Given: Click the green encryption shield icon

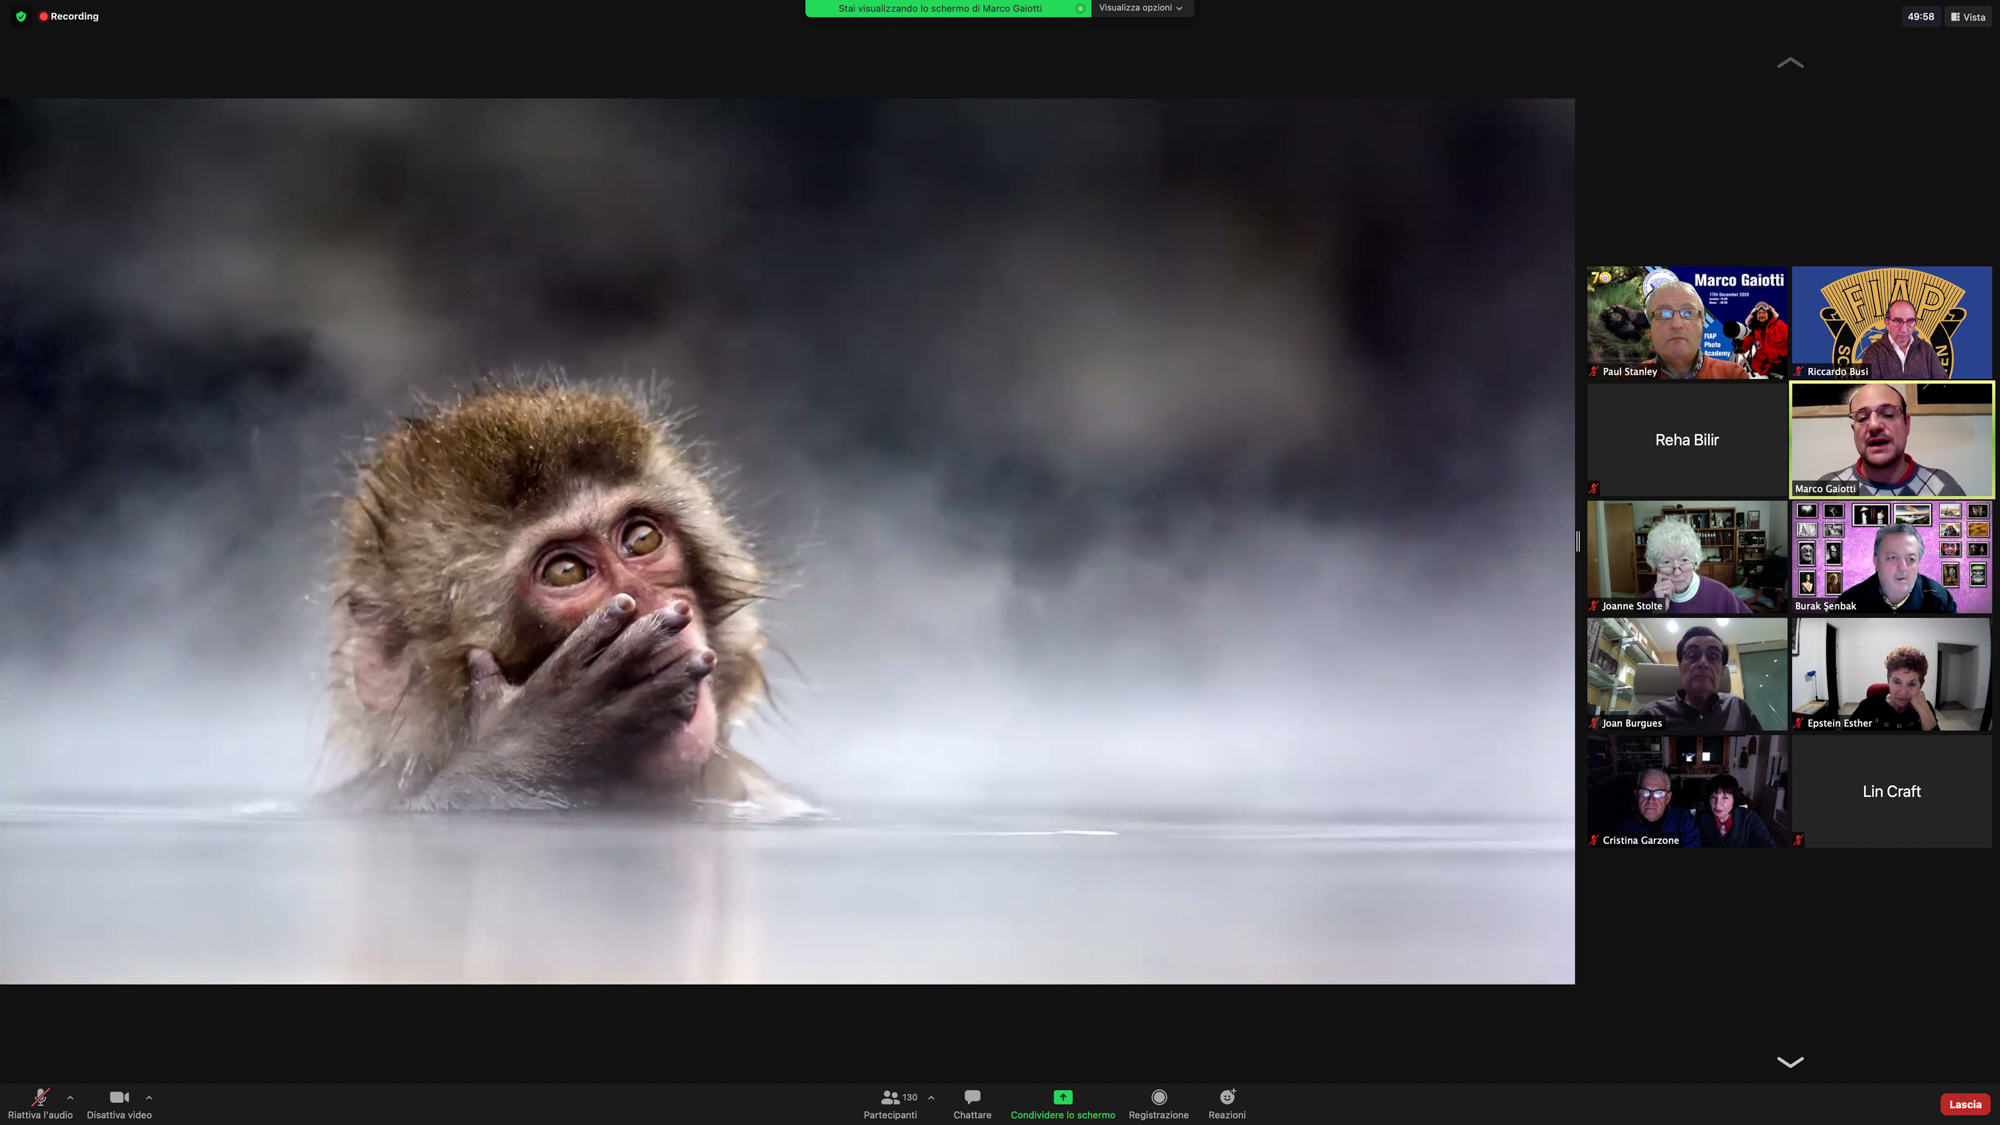Looking at the screenshot, I should coord(21,16).
